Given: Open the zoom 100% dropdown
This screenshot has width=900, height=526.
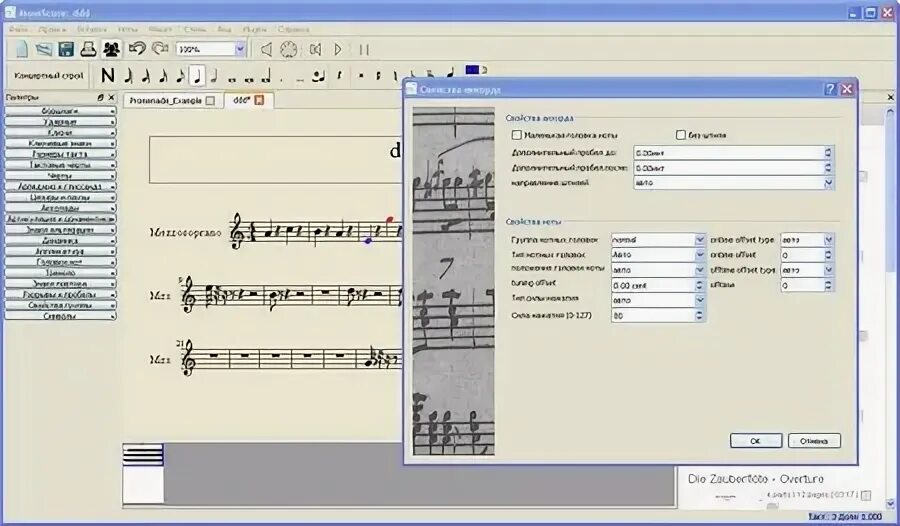Looking at the screenshot, I should 240,49.
